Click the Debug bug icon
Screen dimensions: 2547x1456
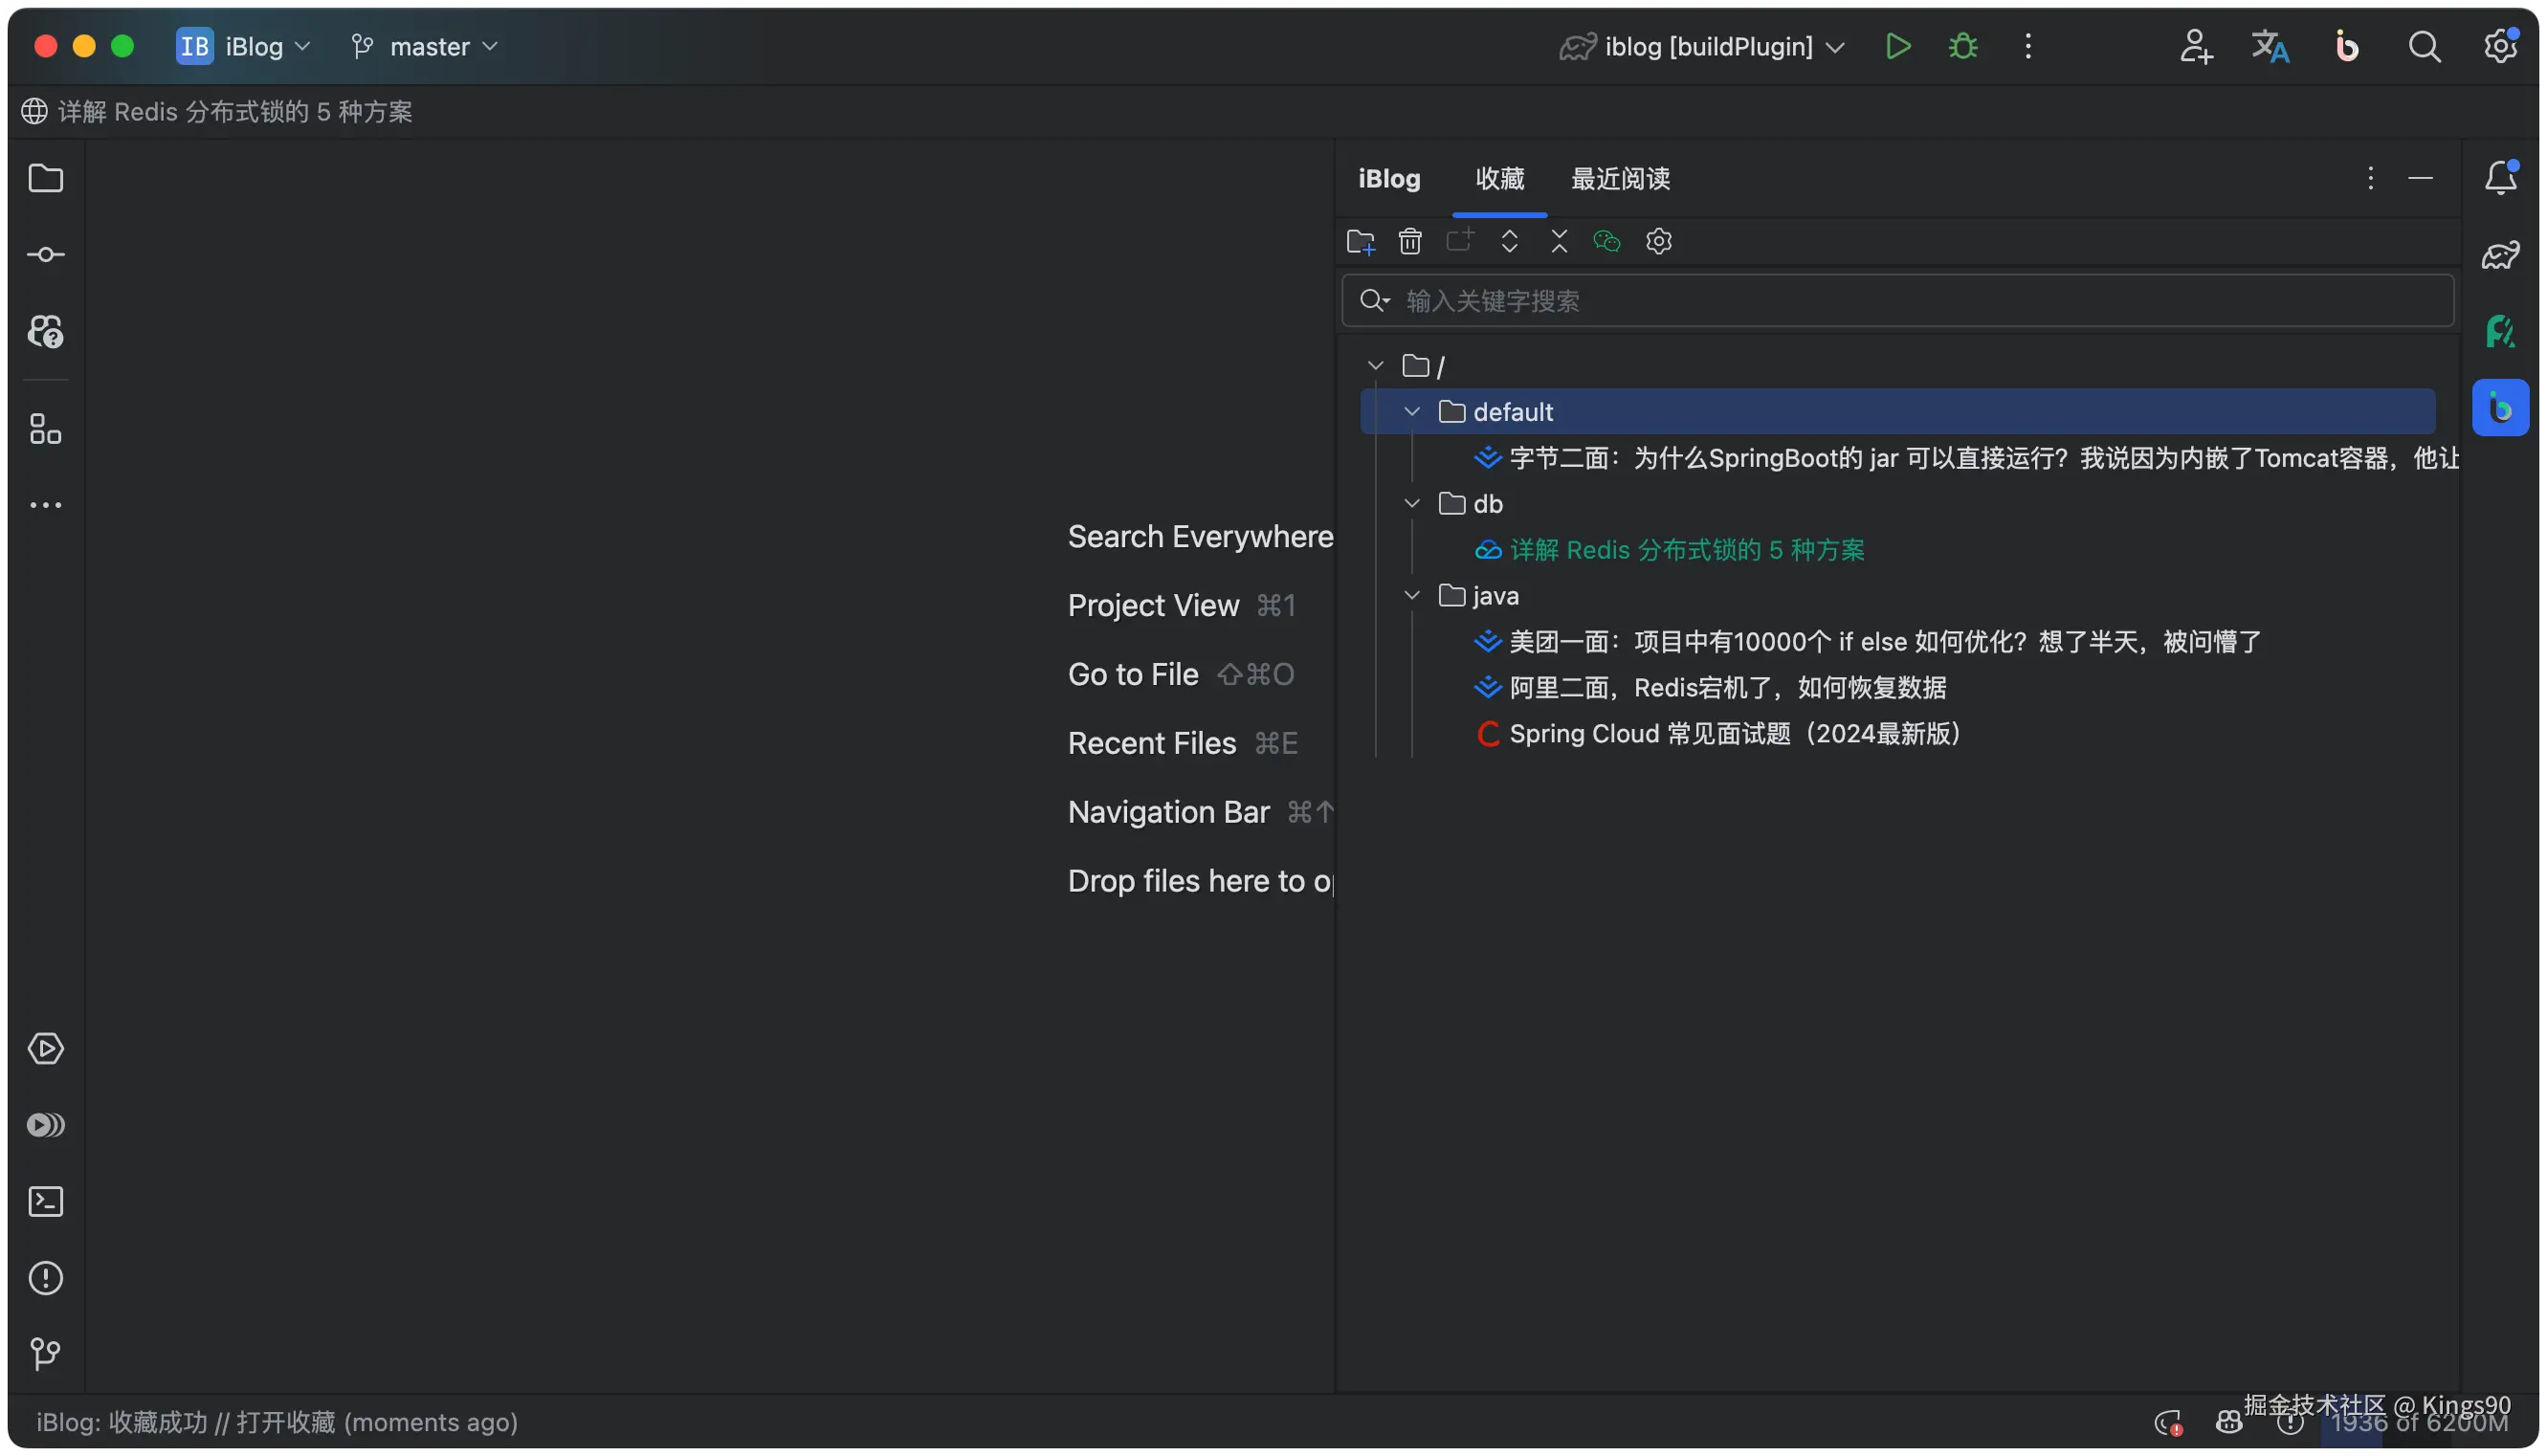[1963, 46]
